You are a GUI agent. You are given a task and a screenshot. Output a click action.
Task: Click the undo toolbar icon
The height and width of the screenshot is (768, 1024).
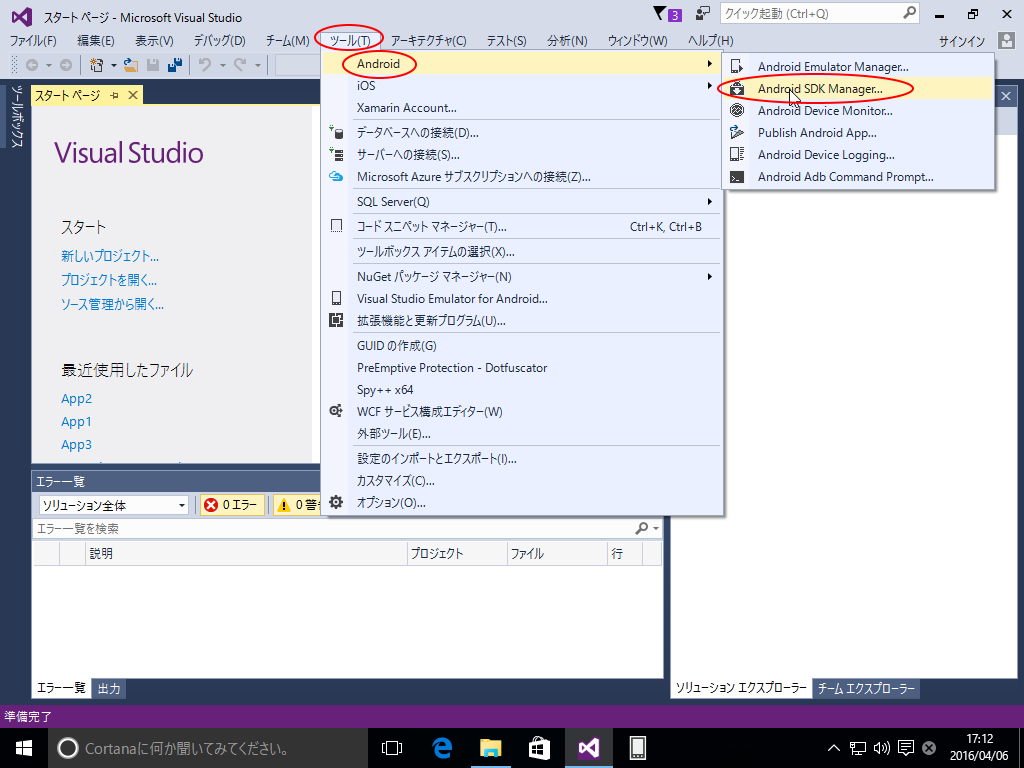click(205, 65)
